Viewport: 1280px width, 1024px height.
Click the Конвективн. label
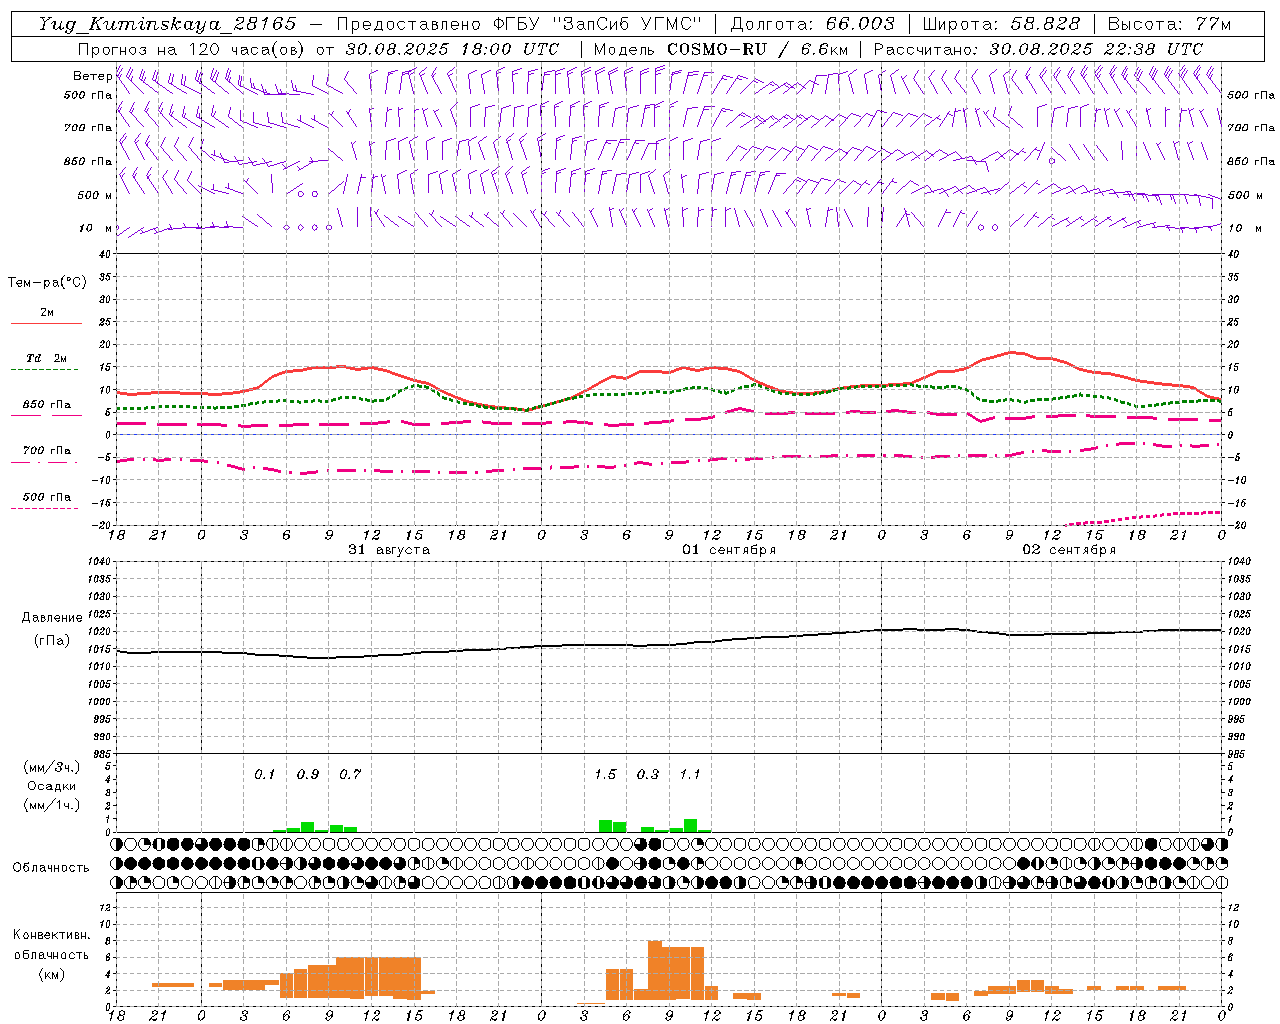(51, 935)
